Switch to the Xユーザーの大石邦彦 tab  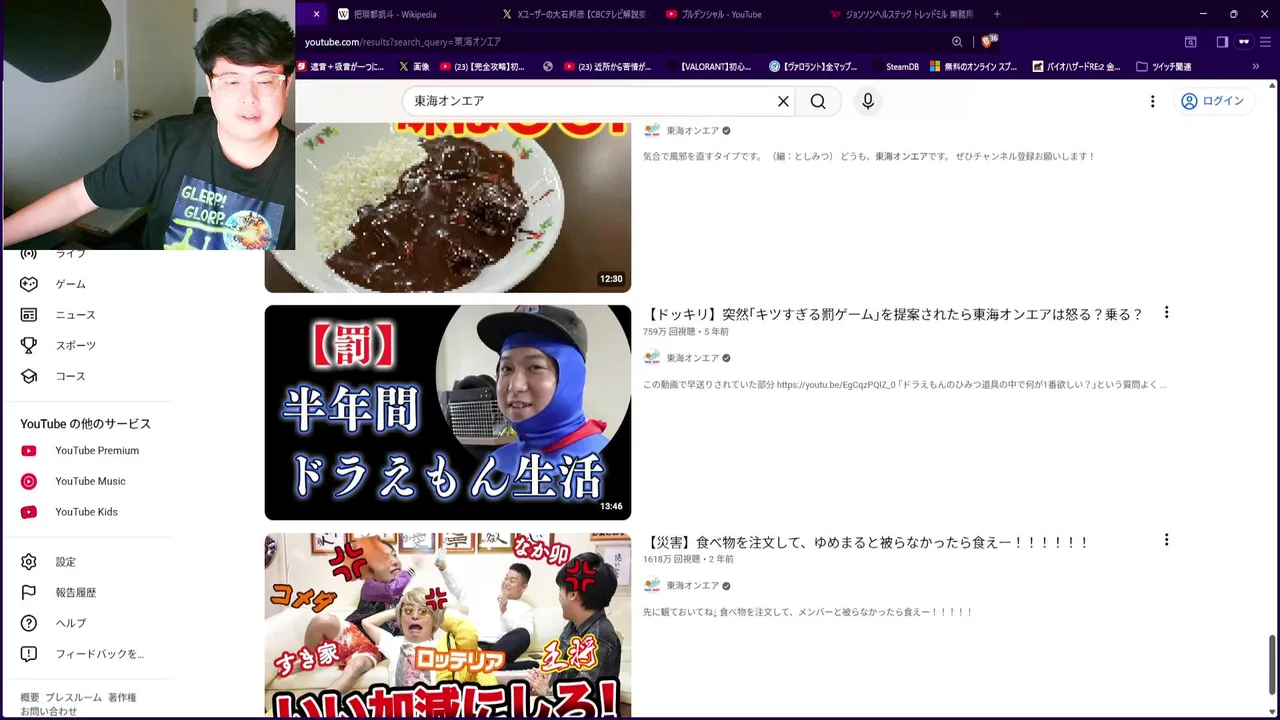(575, 14)
